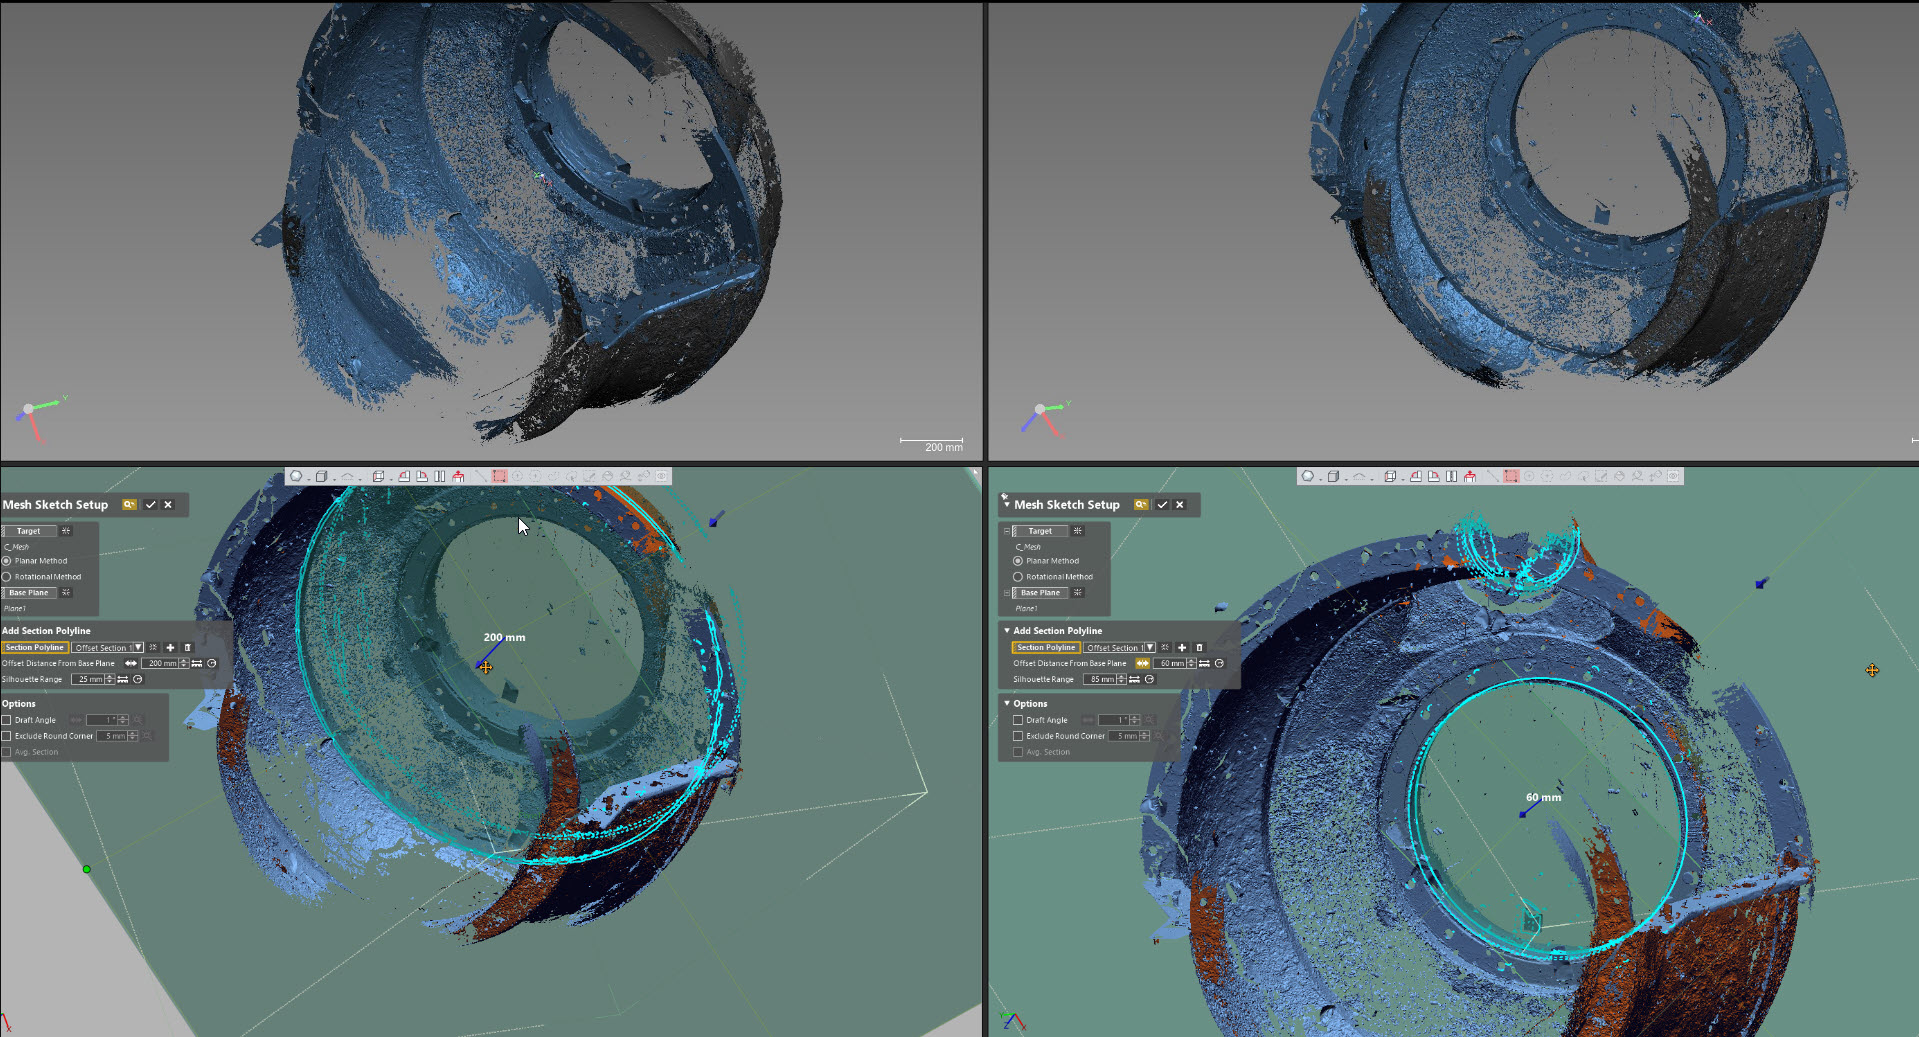Collapse the Add Section Polyline group on right
The height and width of the screenshot is (1037, 1919).
pos(1007,631)
